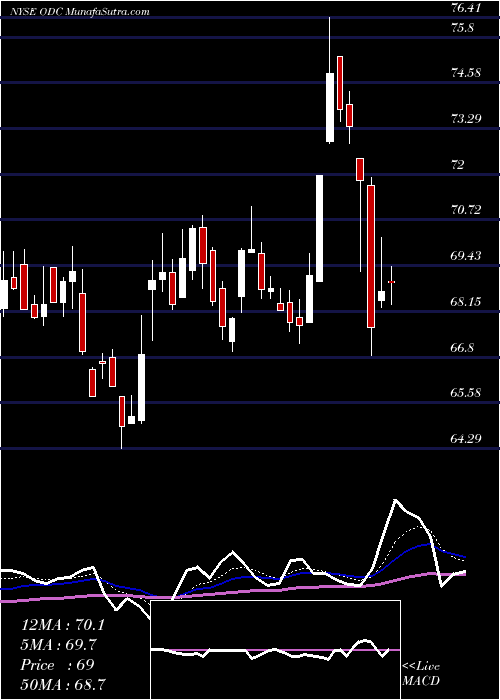The height and width of the screenshot is (700, 500).
Task: Click the <<Live MACD label
Action: [421, 674]
